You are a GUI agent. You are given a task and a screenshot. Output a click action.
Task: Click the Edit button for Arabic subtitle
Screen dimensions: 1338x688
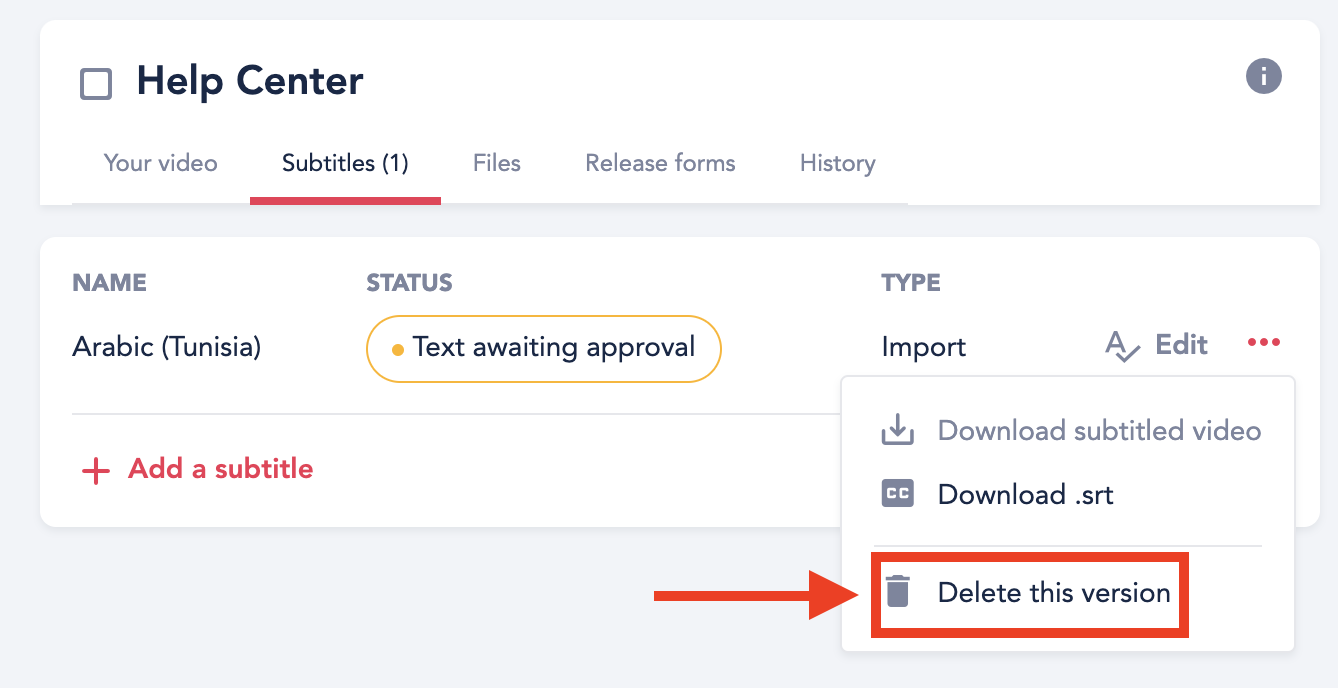click(x=1181, y=345)
